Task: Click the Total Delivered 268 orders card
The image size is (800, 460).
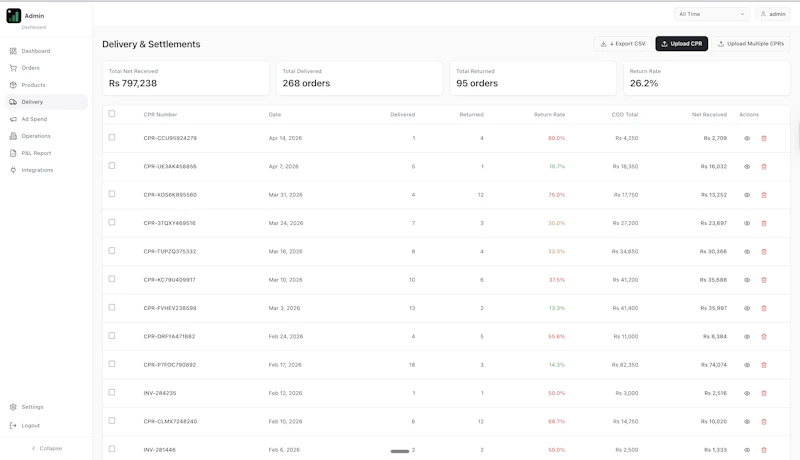Action: point(360,78)
